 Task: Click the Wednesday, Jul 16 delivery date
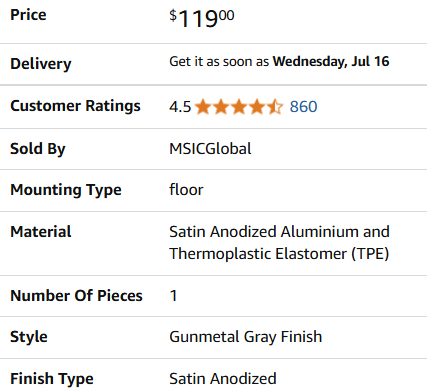(x=331, y=61)
